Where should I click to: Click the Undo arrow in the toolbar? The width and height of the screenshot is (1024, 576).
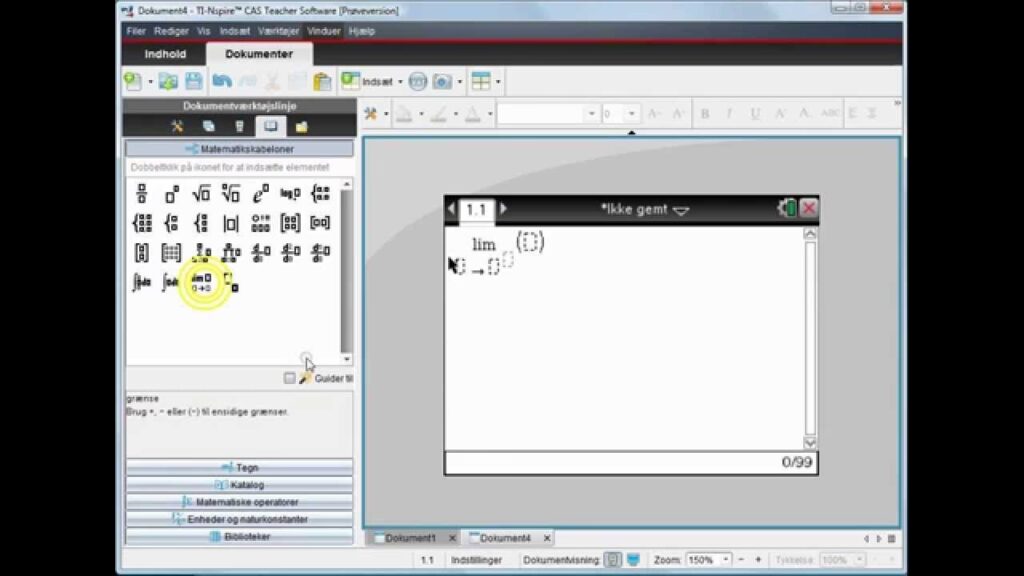point(222,82)
